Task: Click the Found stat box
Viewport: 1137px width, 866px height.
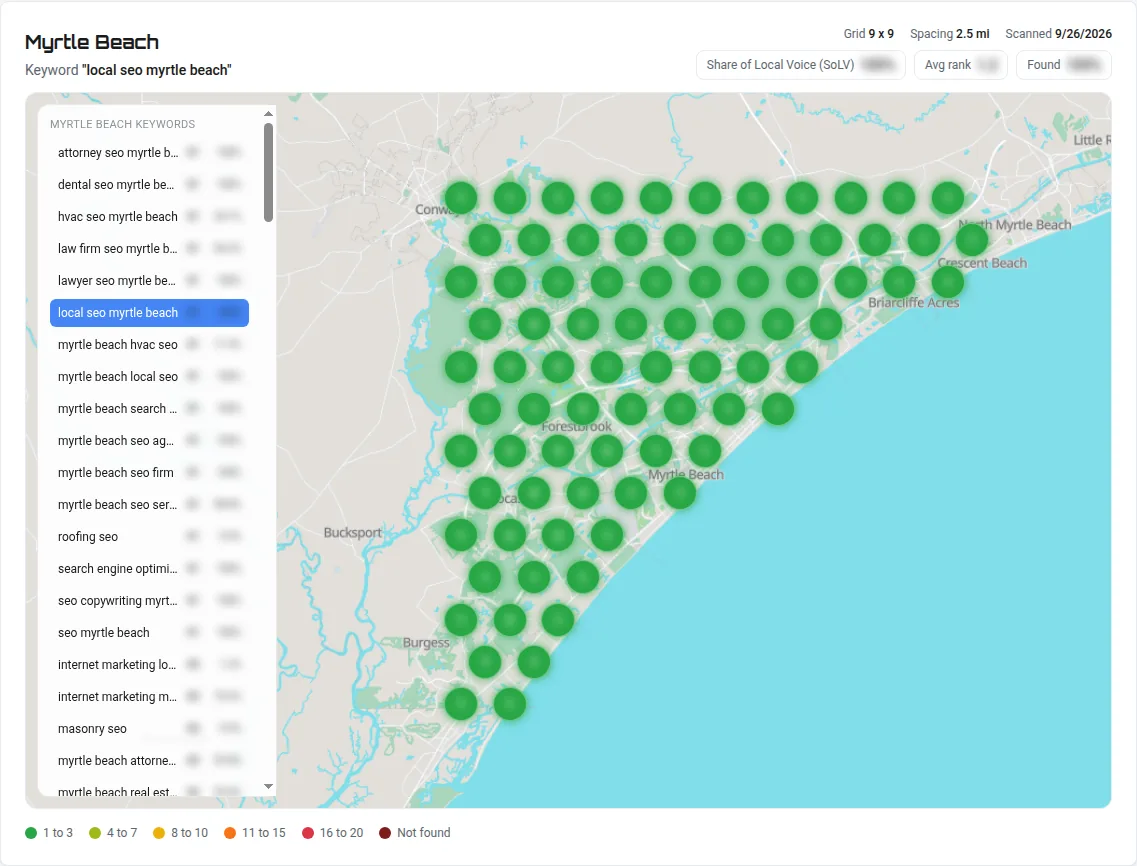Action: coord(1063,65)
